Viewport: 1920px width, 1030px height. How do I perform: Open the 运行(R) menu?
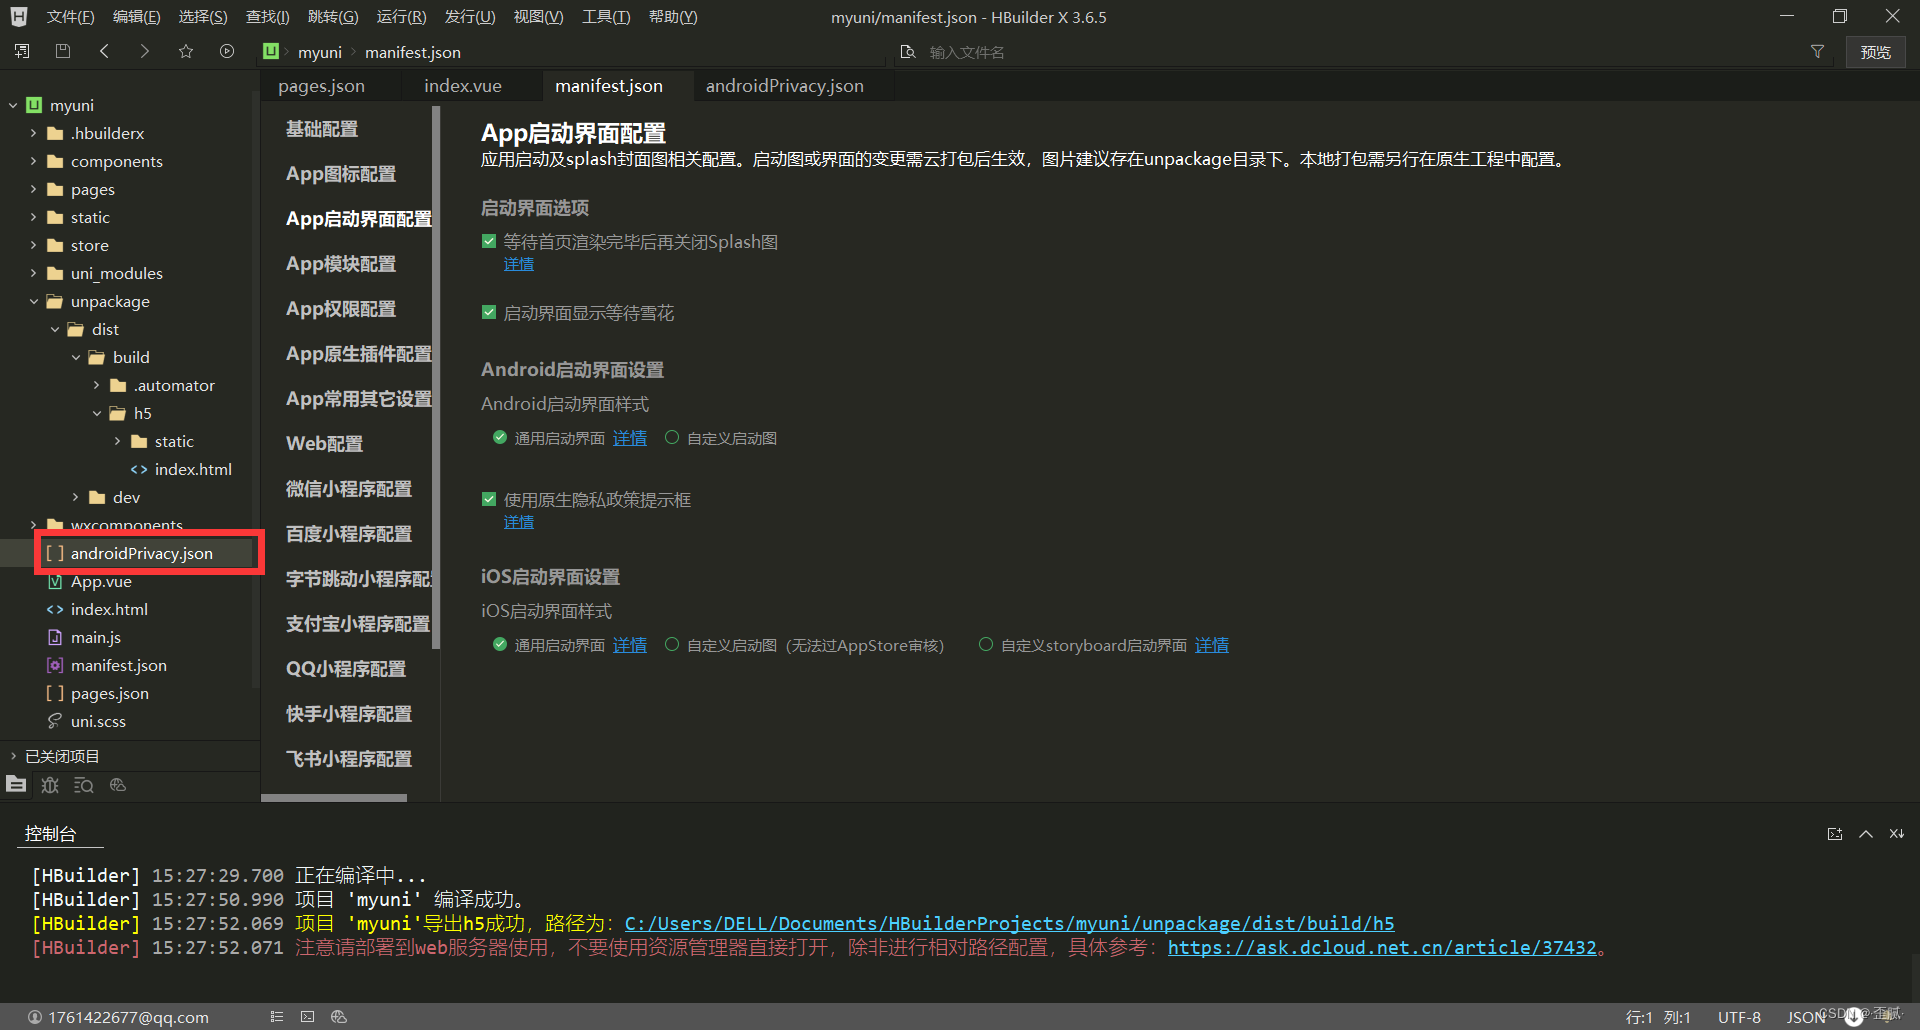pos(401,17)
